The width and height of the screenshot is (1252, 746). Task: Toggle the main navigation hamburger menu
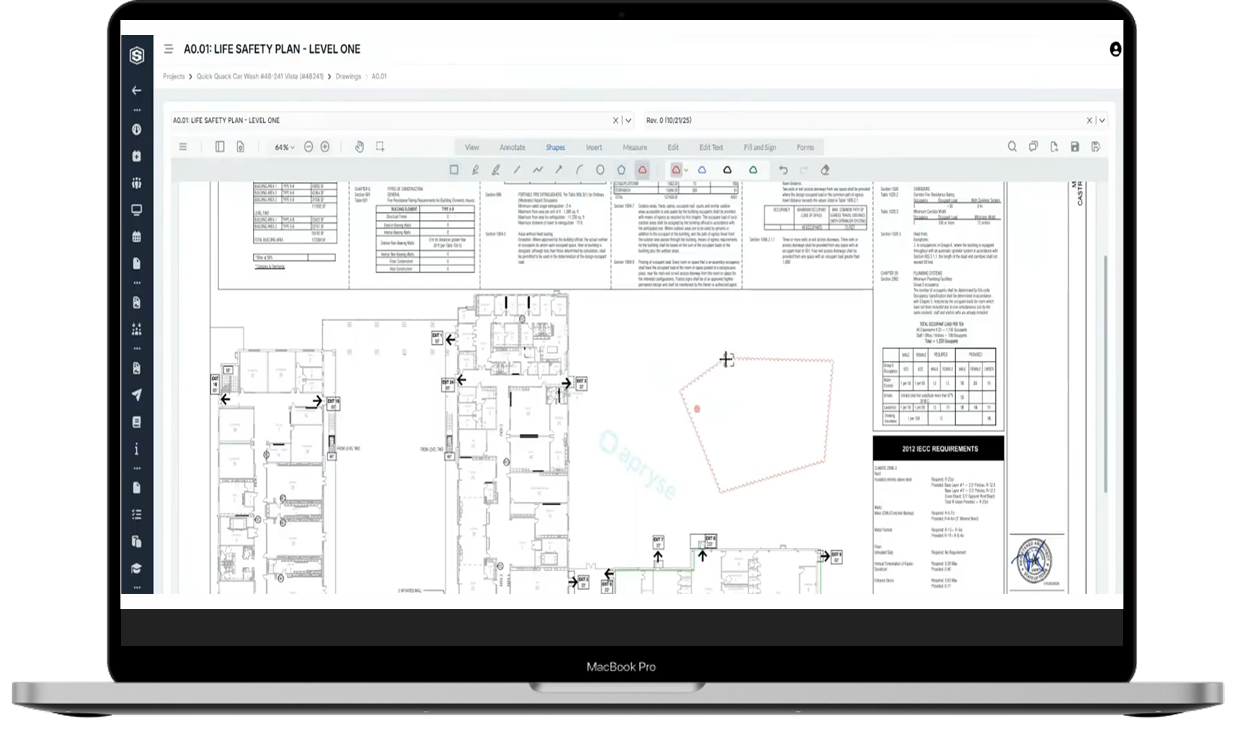pos(169,49)
